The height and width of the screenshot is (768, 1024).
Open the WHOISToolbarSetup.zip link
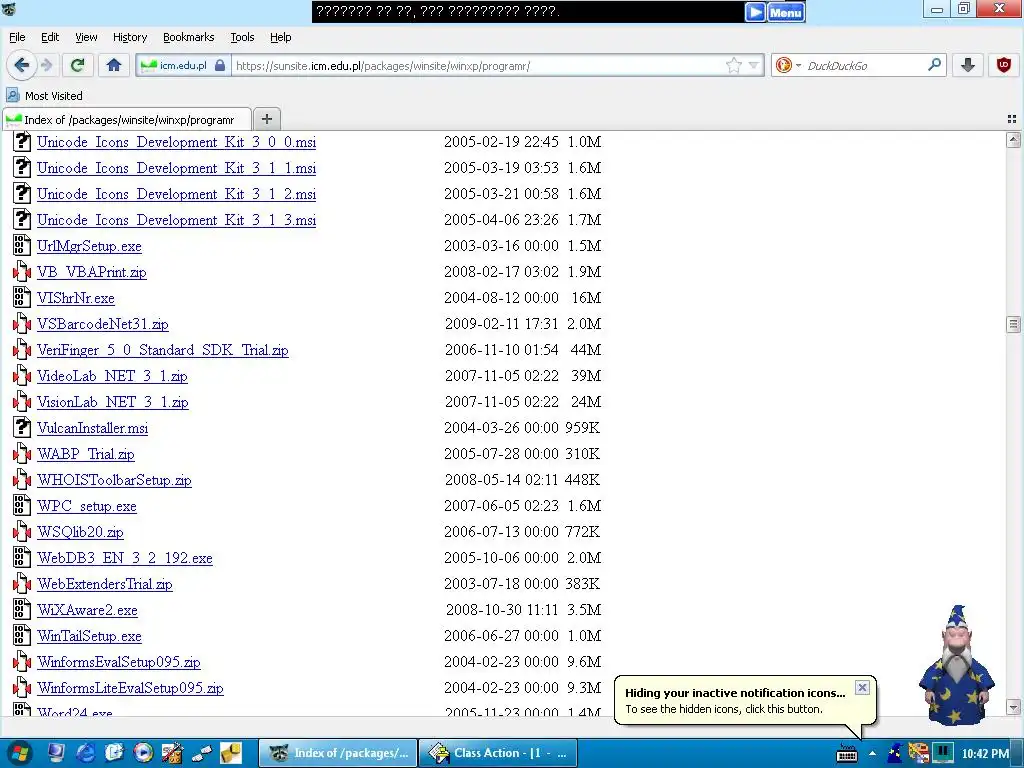point(114,480)
